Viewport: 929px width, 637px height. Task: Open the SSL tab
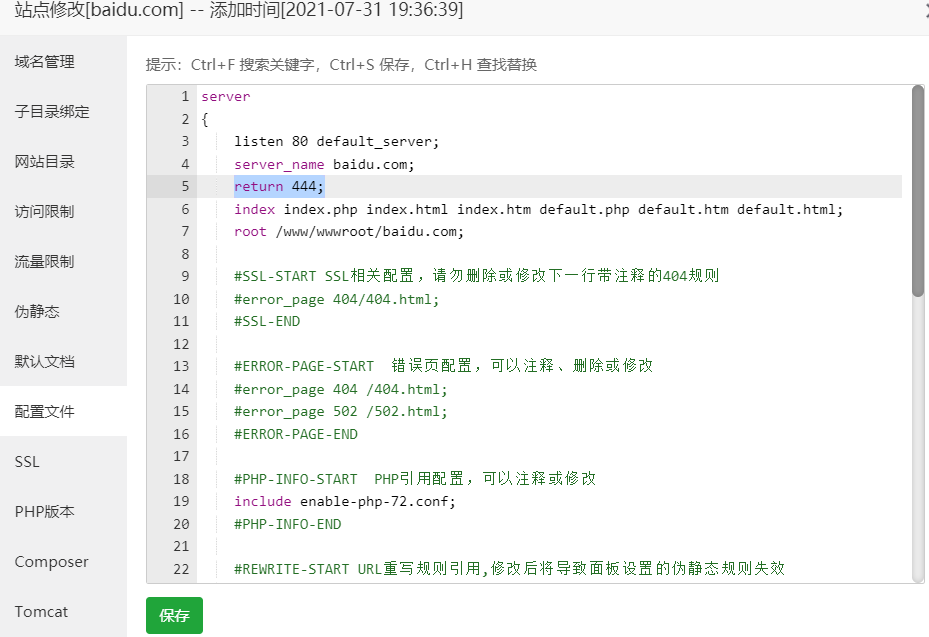coord(27,462)
